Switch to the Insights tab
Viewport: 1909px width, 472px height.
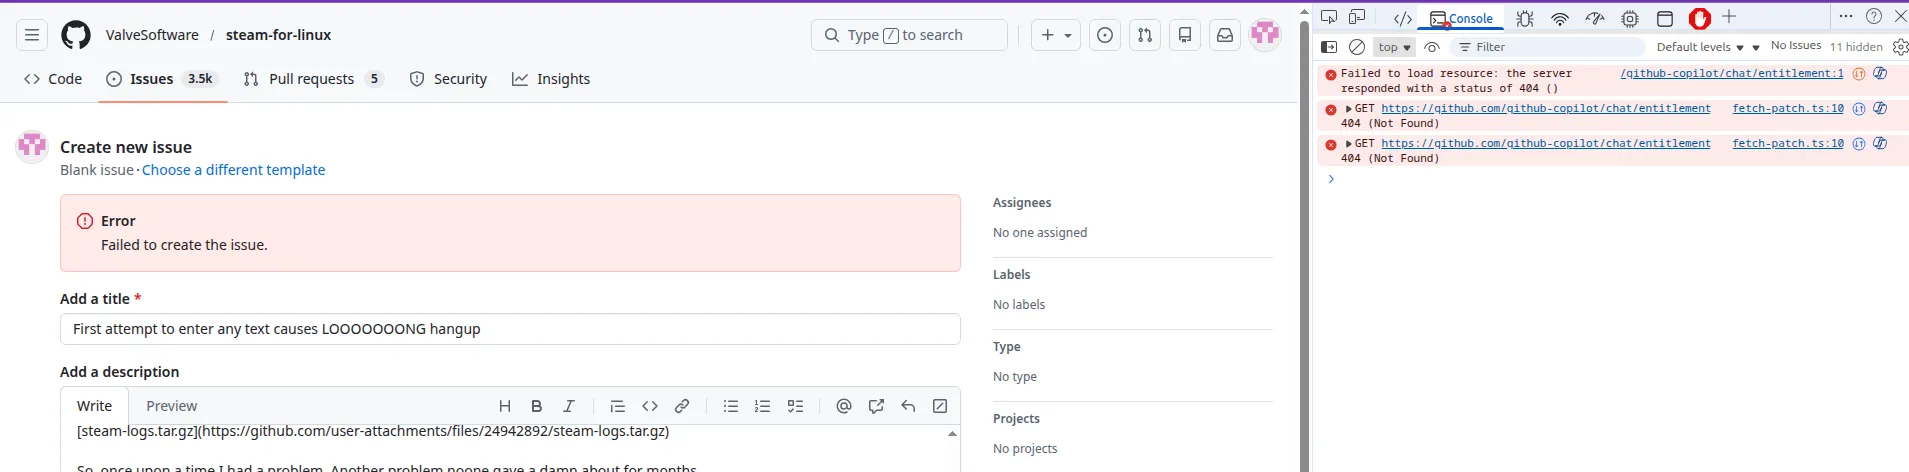point(551,79)
